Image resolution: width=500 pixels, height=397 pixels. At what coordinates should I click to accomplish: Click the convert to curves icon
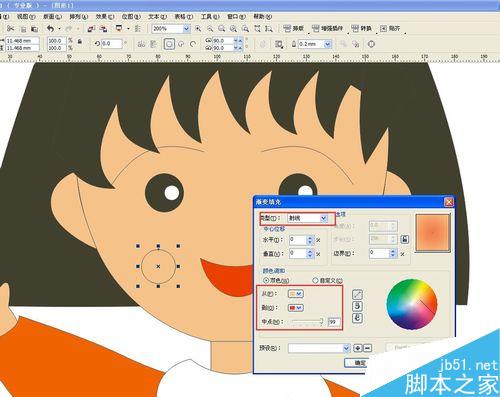pyautogui.click(x=371, y=44)
